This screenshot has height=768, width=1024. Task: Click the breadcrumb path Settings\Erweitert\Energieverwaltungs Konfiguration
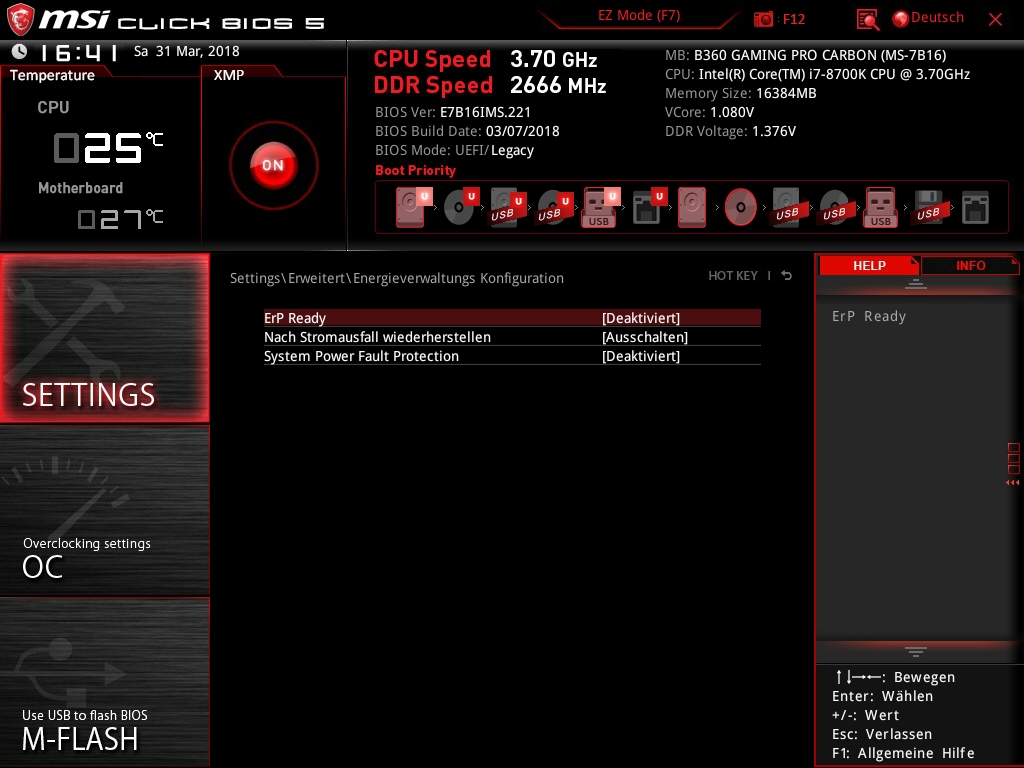pos(396,278)
